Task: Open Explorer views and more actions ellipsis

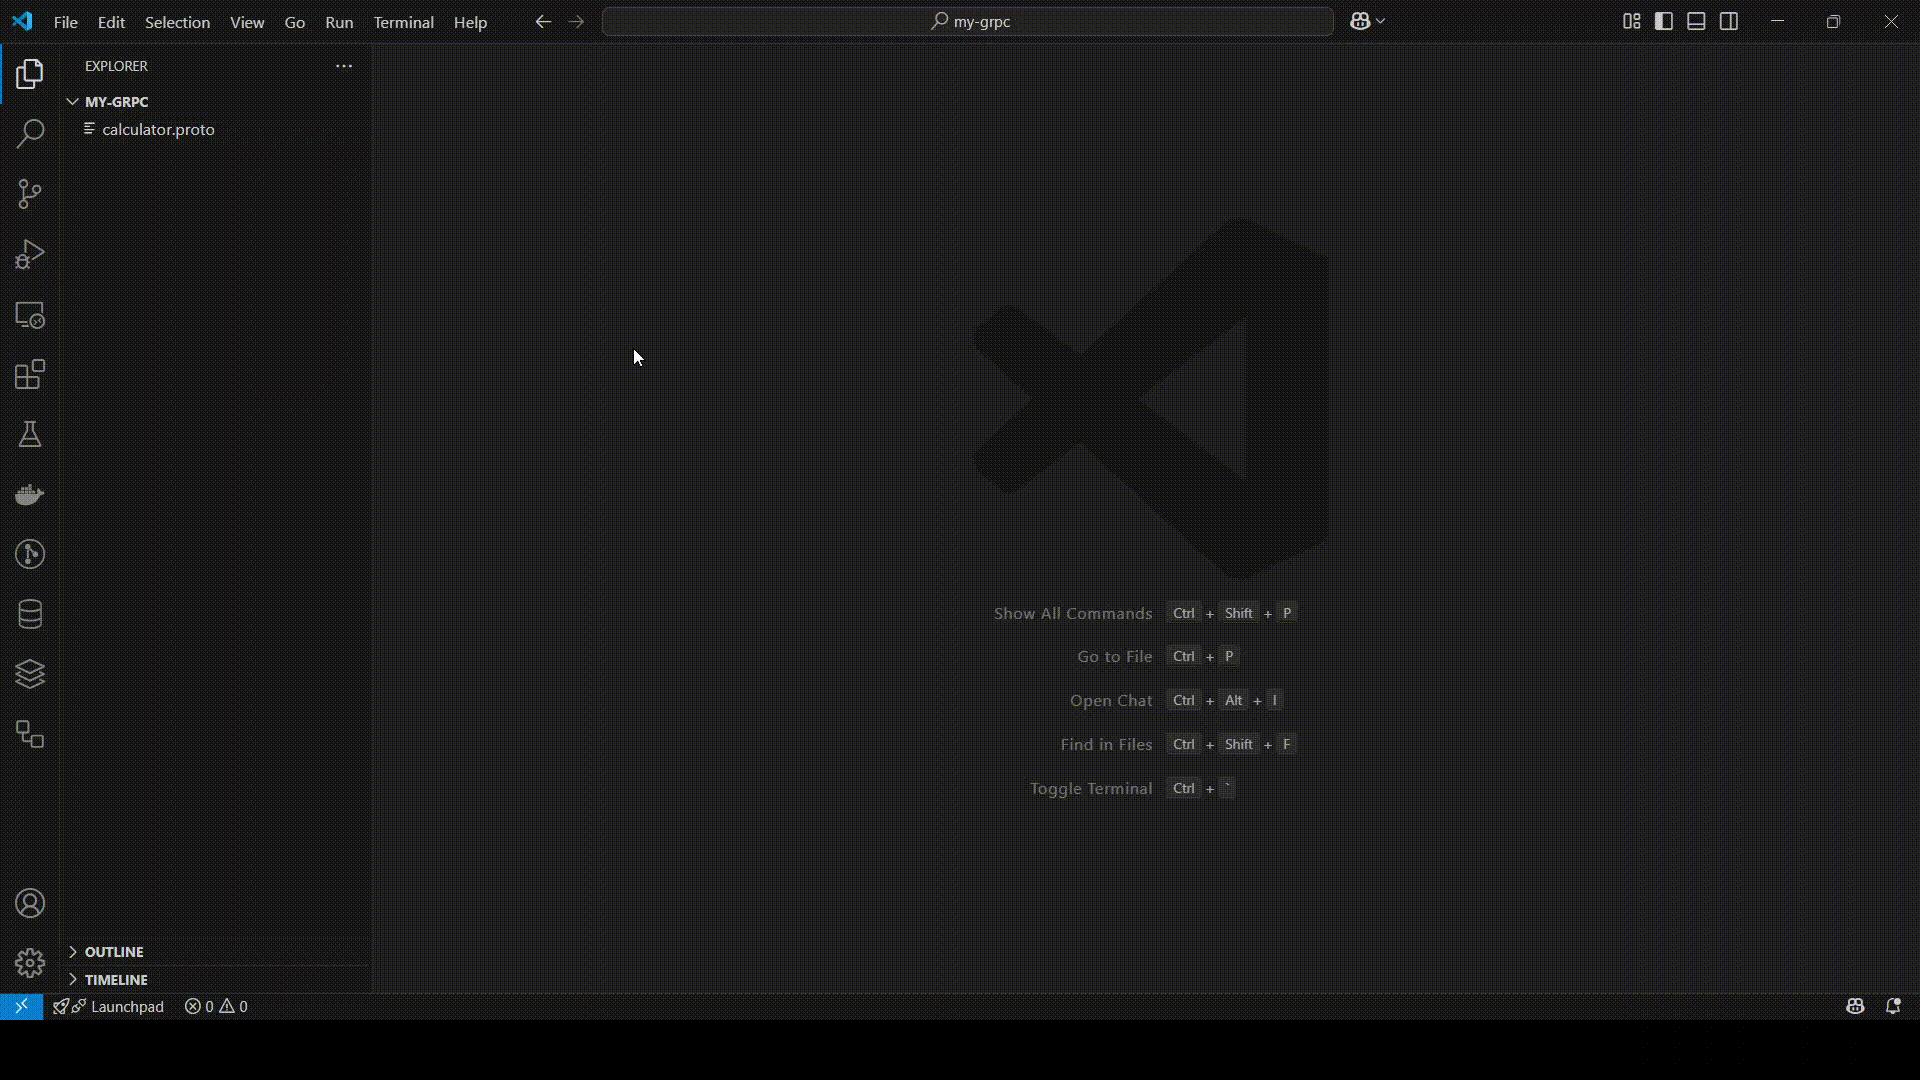Action: point(344,66)
